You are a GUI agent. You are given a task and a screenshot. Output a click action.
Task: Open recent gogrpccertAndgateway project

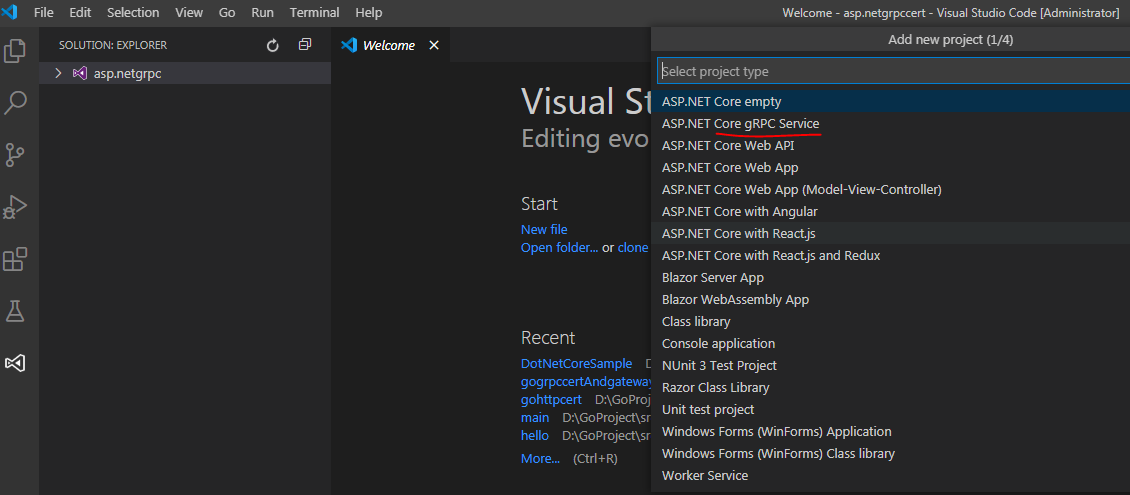586,382
